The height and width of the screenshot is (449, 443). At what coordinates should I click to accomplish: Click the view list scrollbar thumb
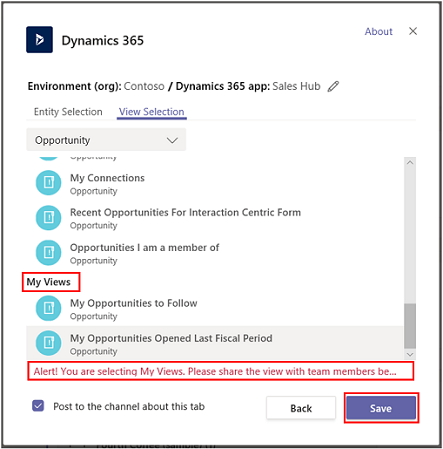point(410,326)
